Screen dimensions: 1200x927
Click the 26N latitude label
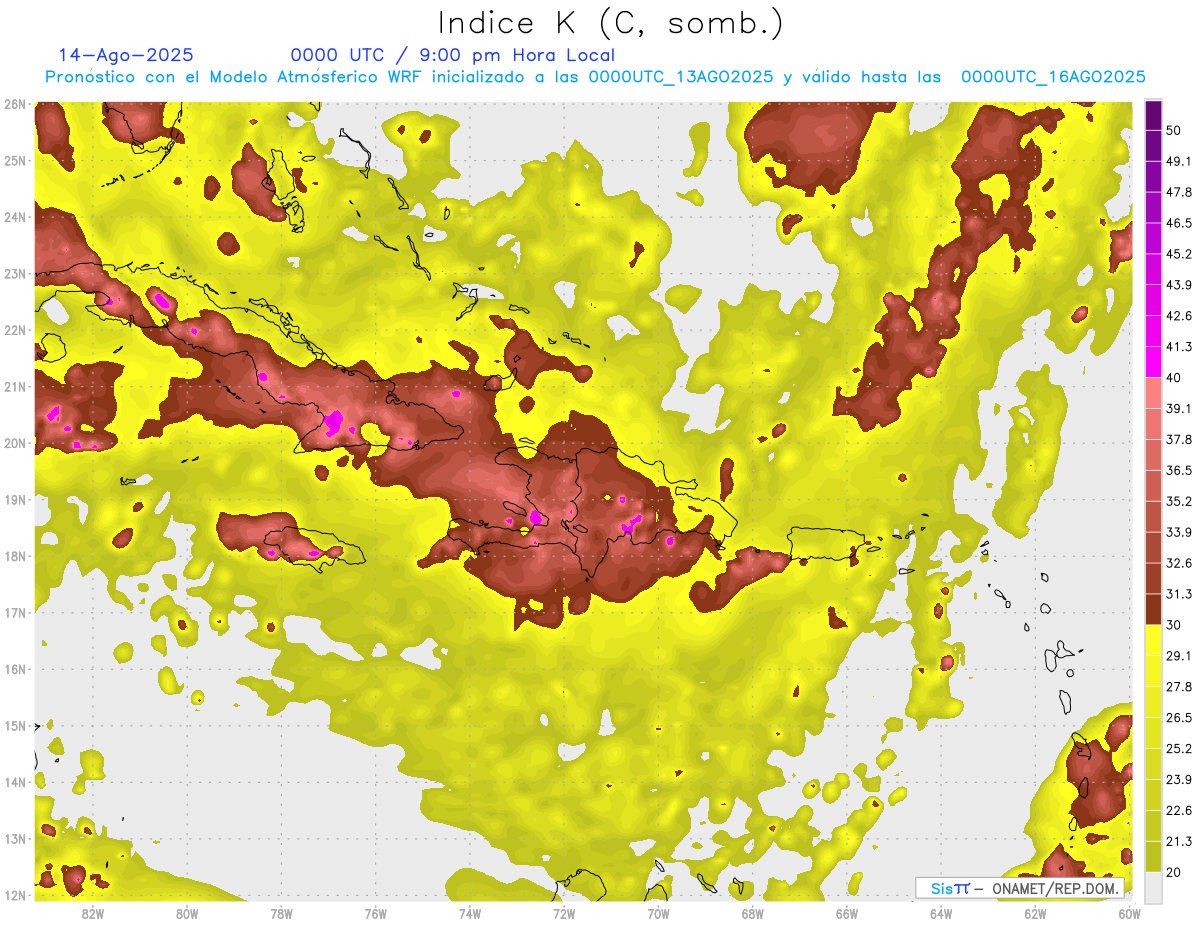(15, 104)
